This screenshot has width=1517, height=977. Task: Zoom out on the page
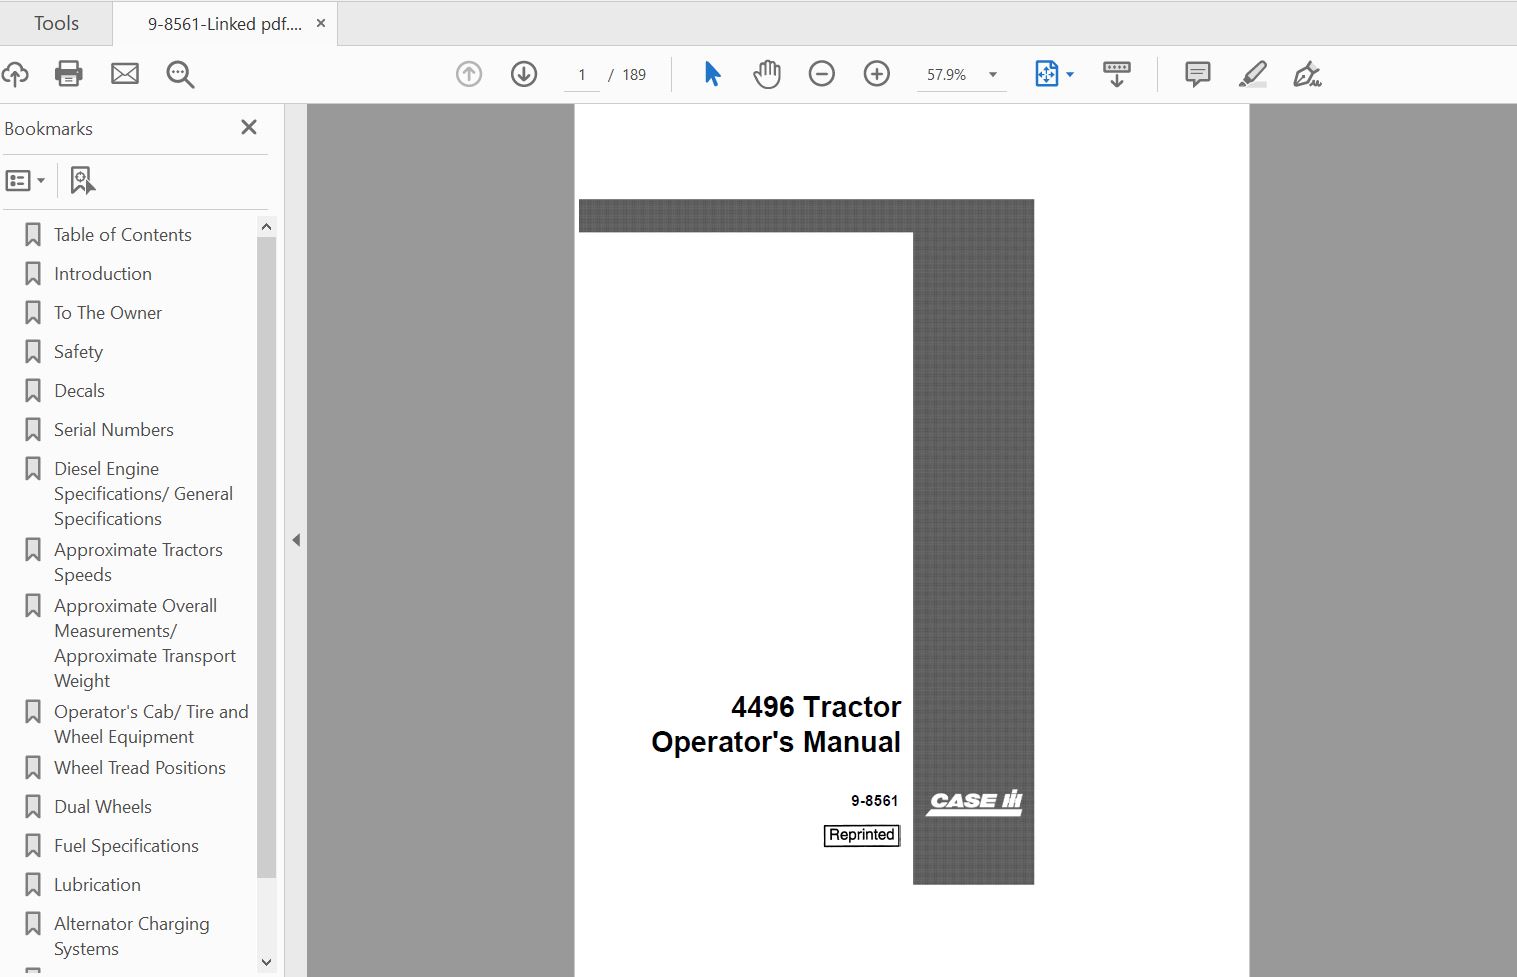822,73
